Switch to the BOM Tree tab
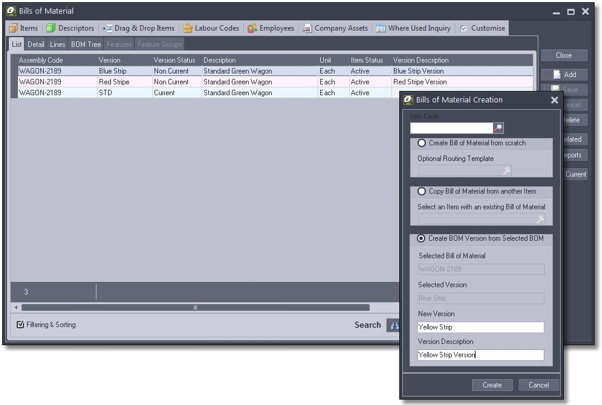This screenshot has height=405, width=602. 86,45
